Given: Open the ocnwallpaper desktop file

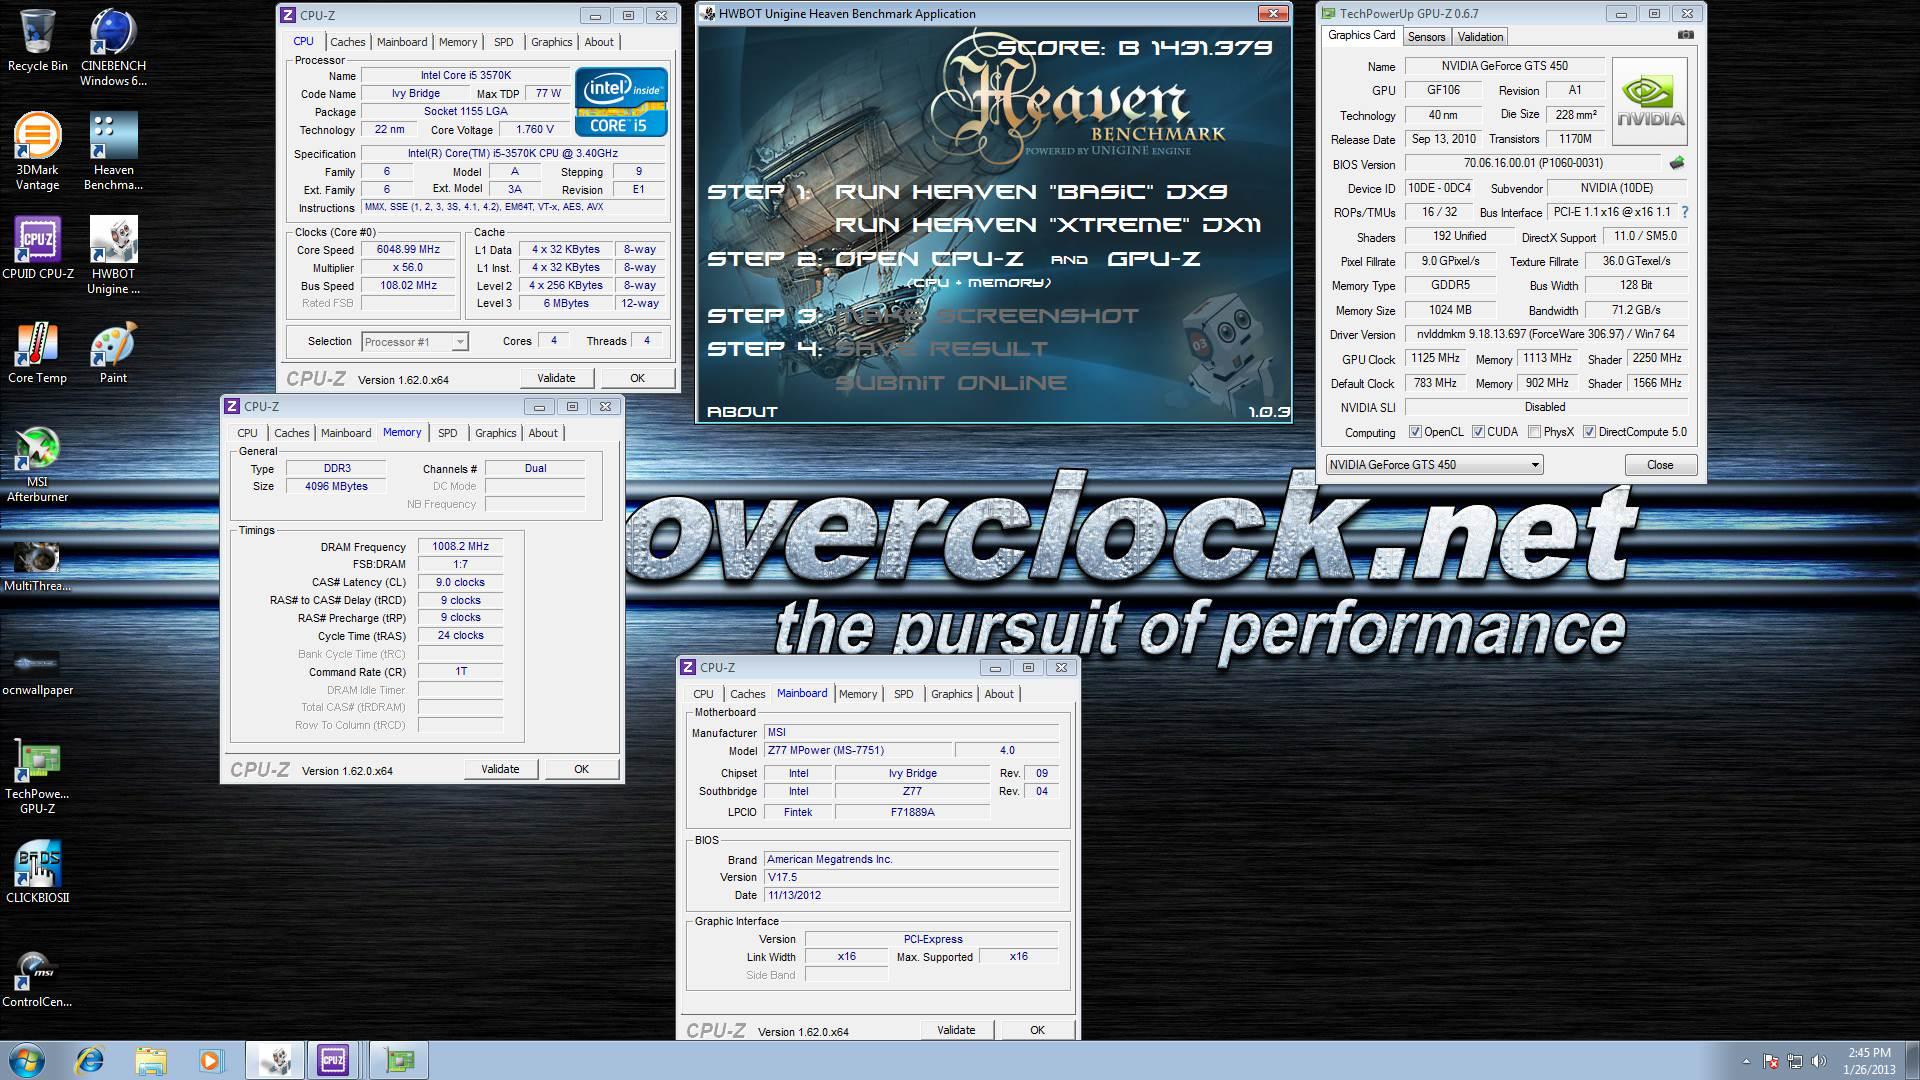Looking at the screenshot, I should tap(38, 670).
